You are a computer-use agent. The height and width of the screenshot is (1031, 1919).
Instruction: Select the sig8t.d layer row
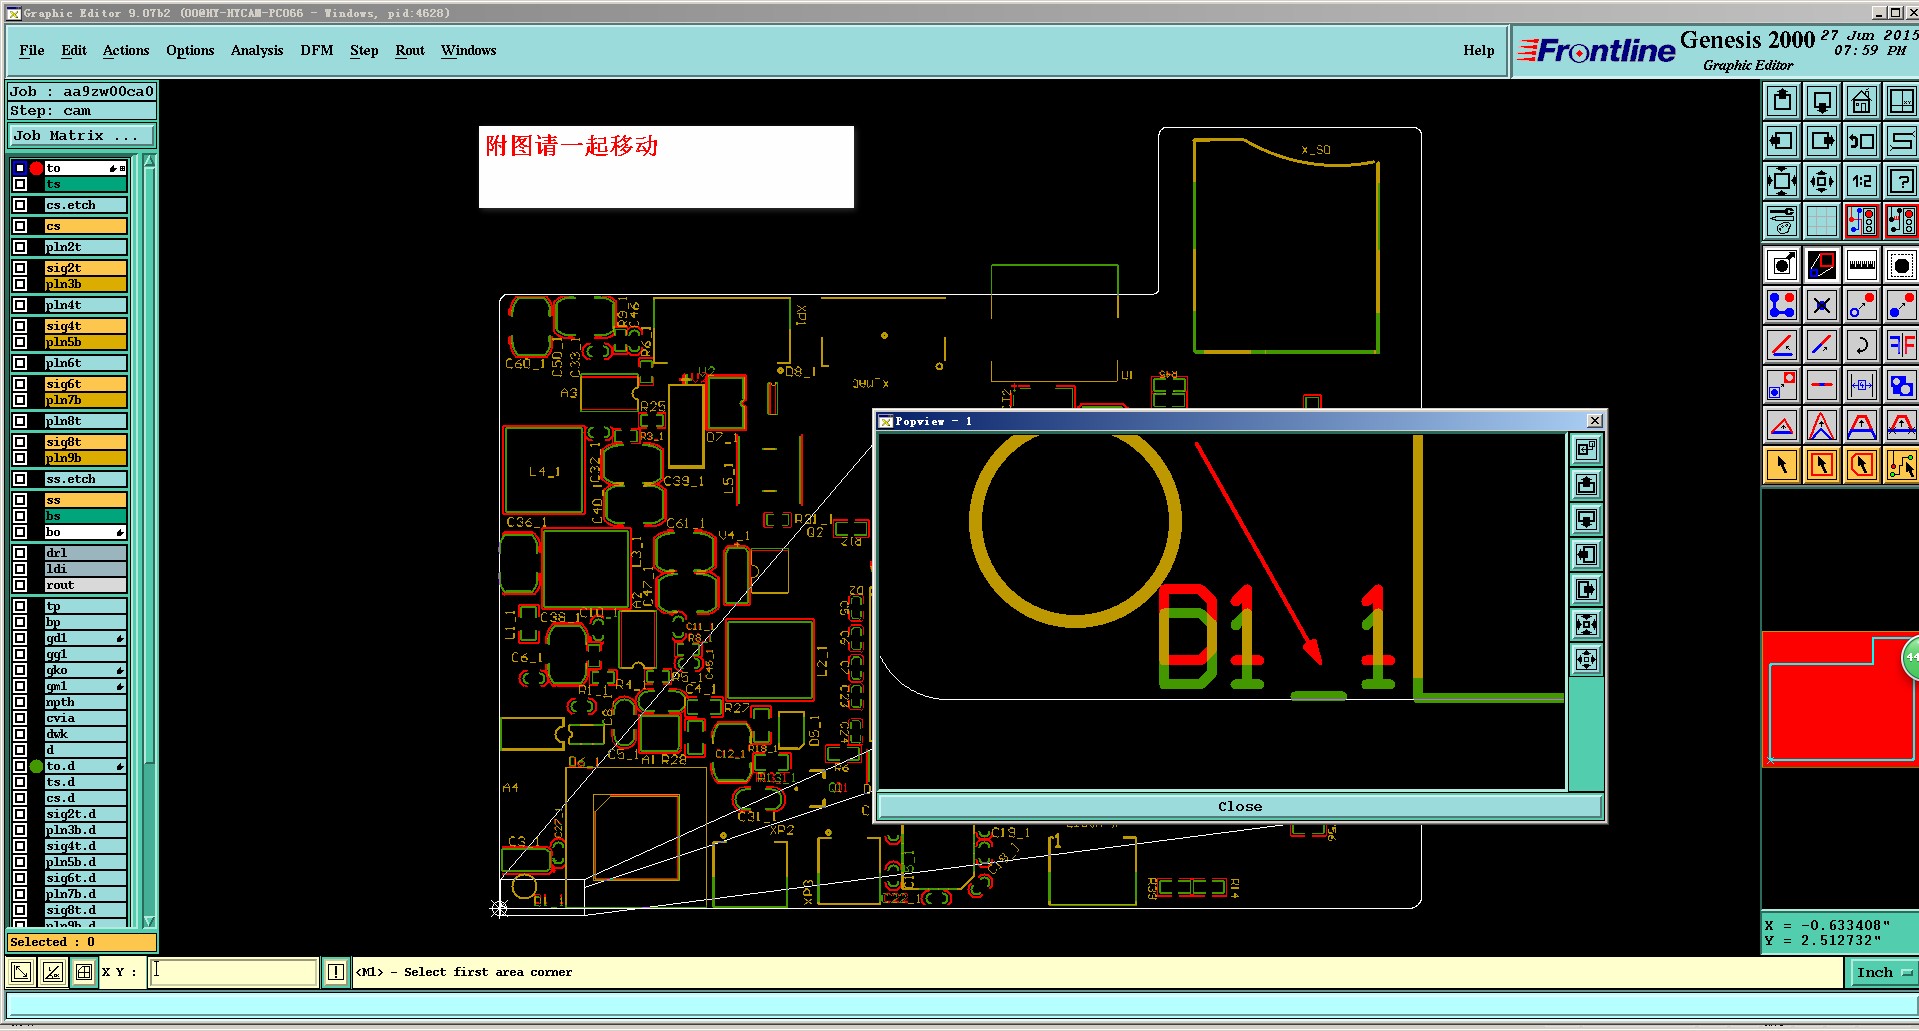click(x=85, y=910)
